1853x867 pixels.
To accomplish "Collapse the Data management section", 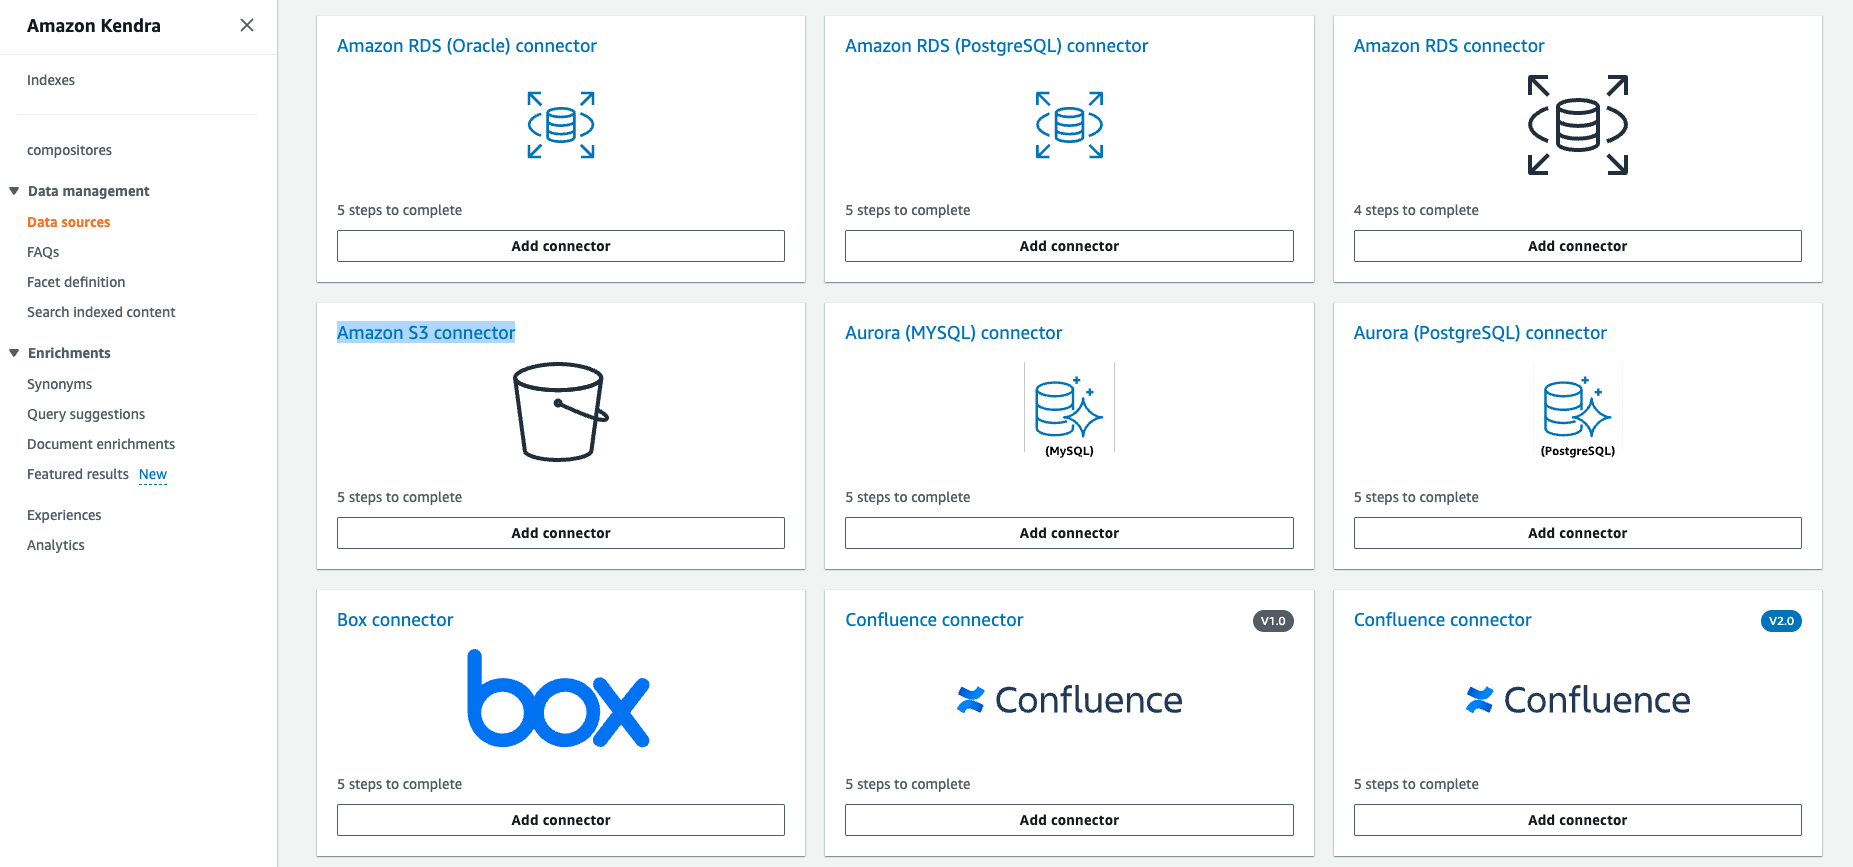I will 14,191.
